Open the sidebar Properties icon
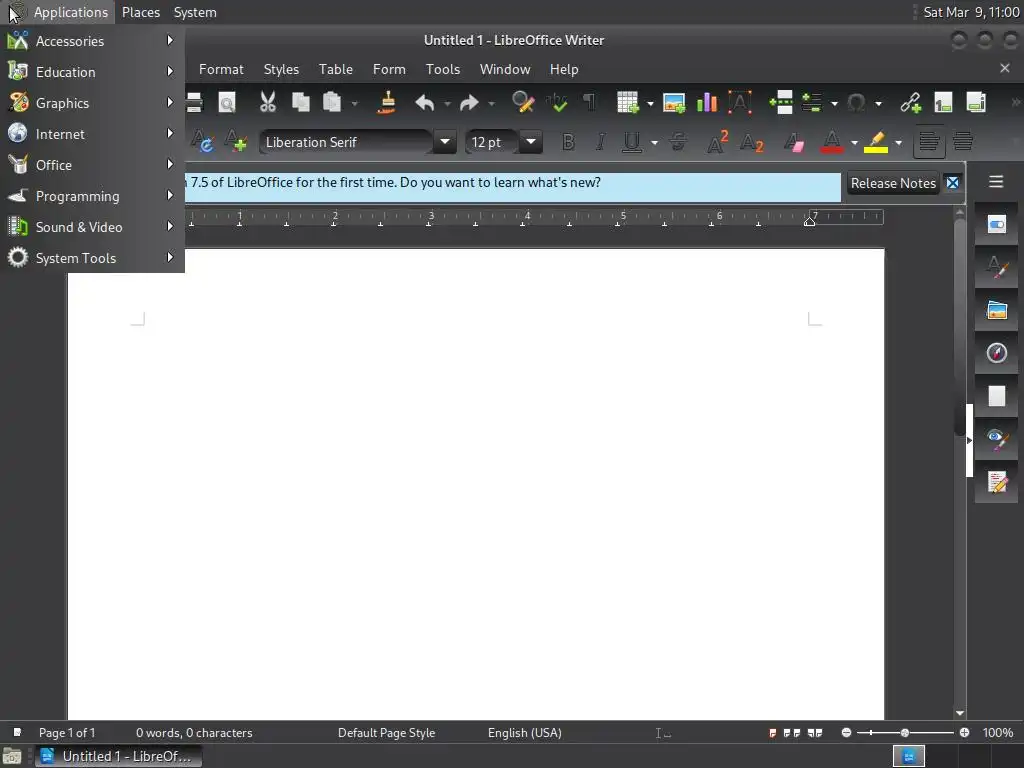 point(996,224)
